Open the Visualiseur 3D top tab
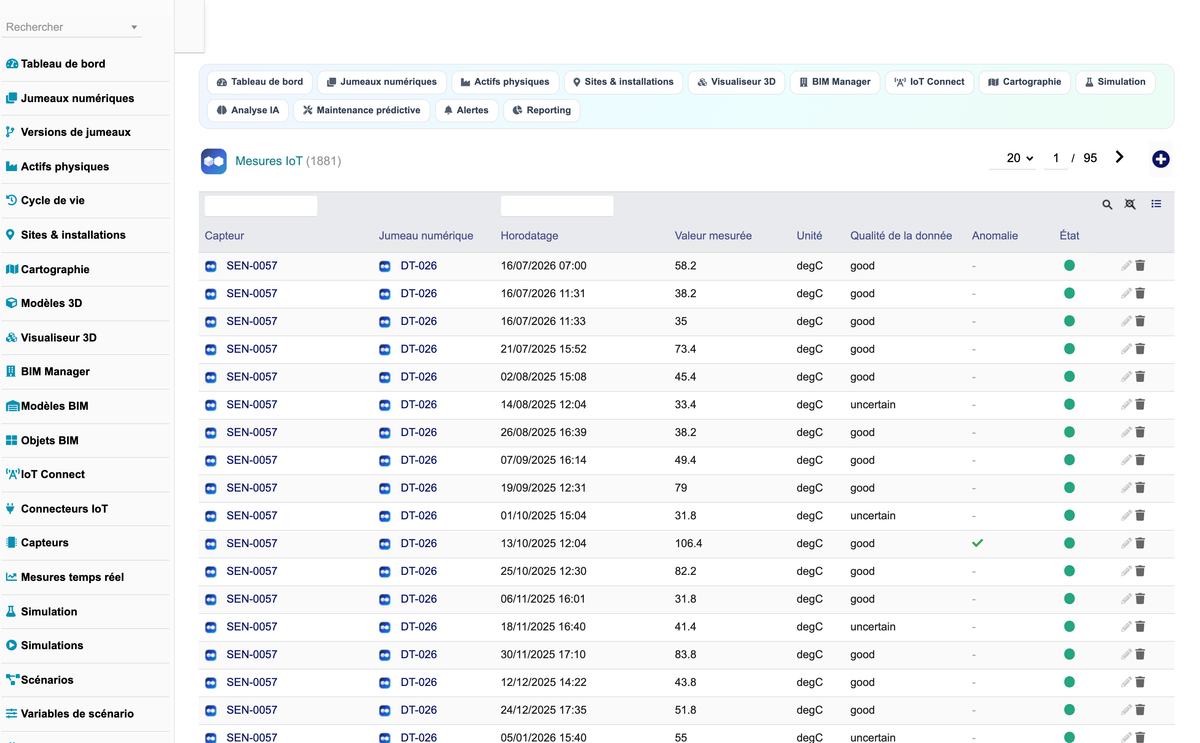 [x=736, y=82]
